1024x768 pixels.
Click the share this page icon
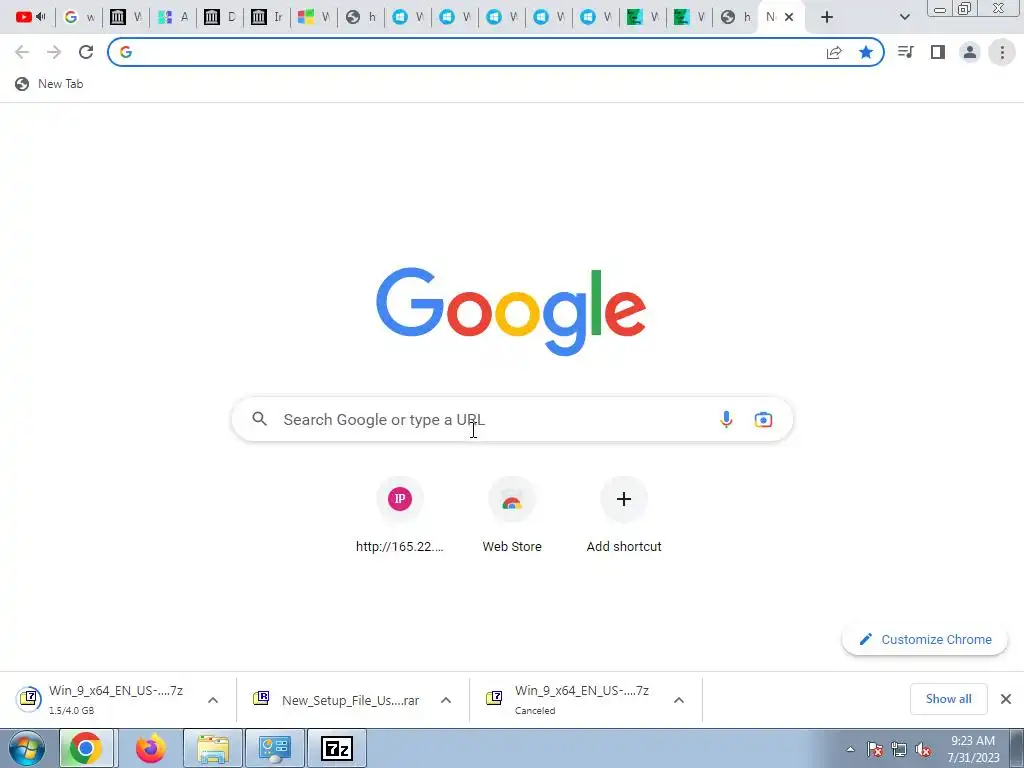tap(834, 52)
